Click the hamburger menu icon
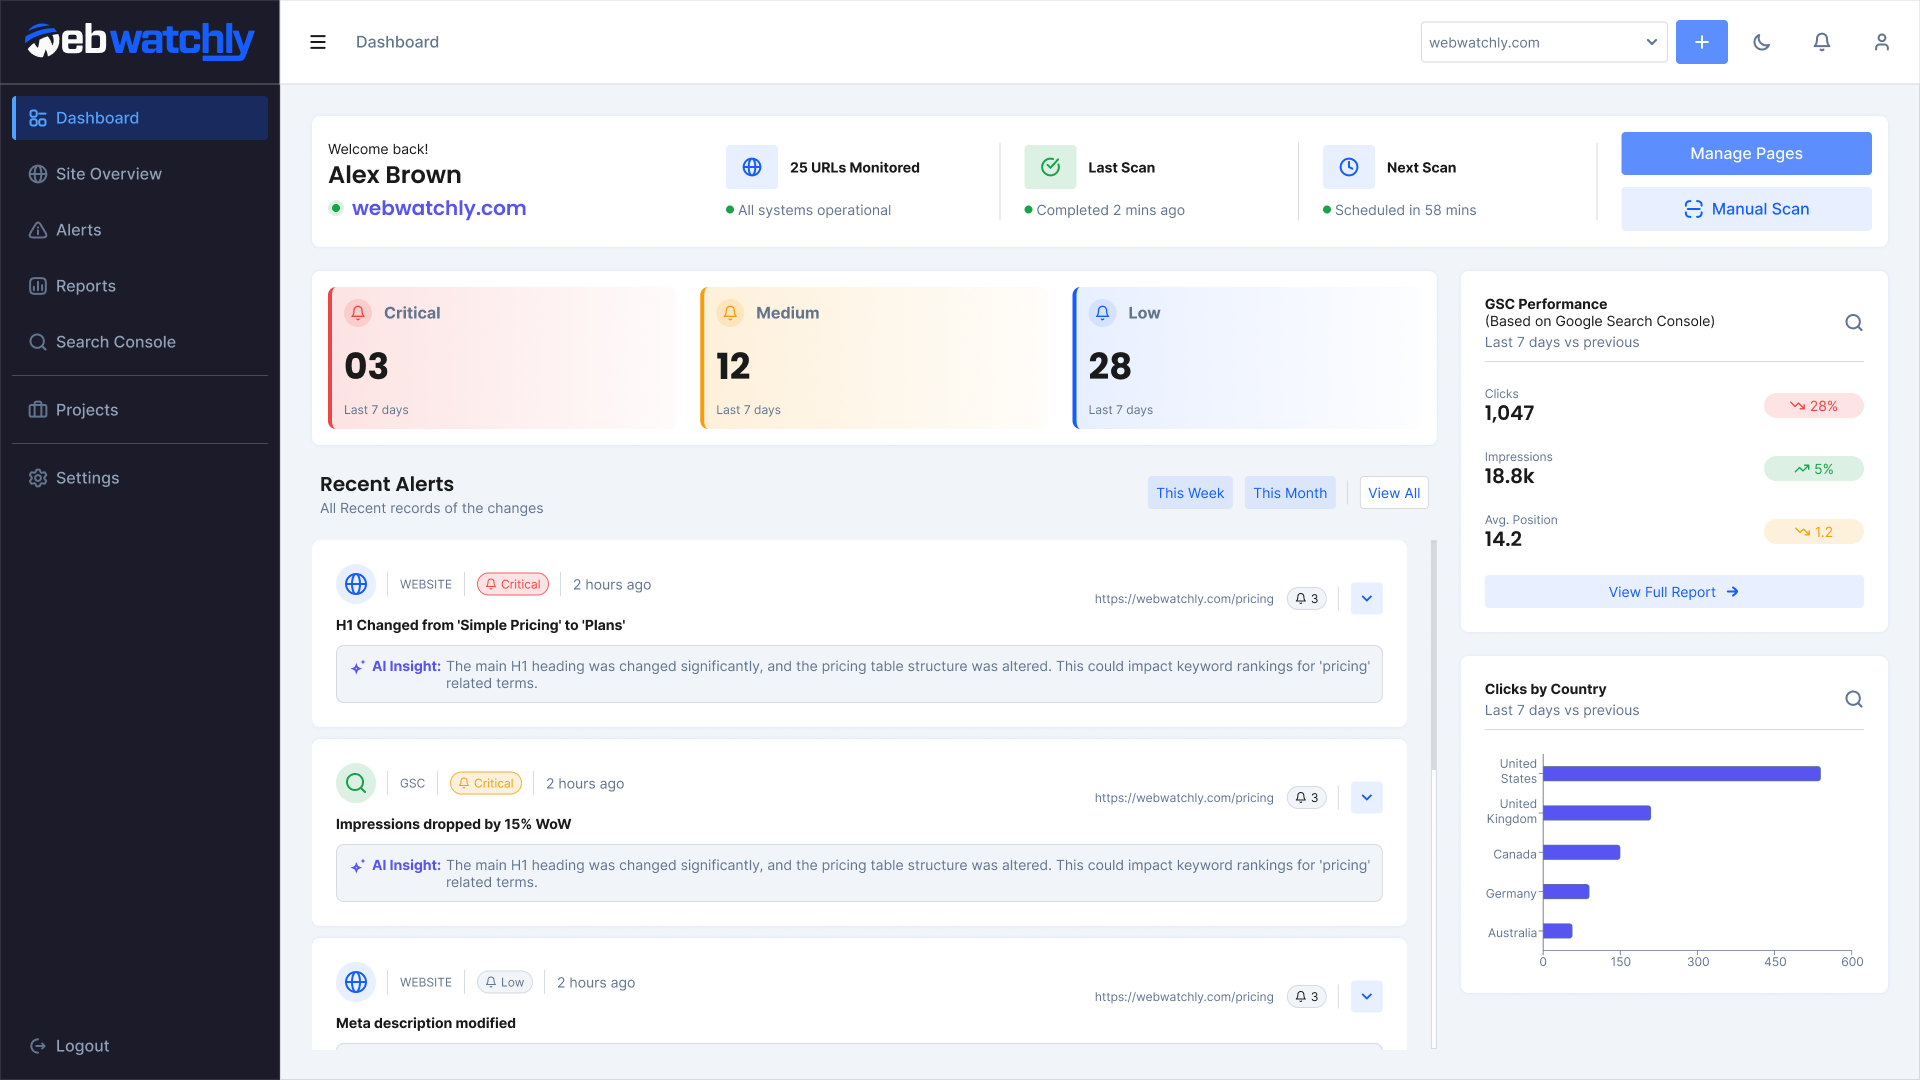 click(318, 42)
